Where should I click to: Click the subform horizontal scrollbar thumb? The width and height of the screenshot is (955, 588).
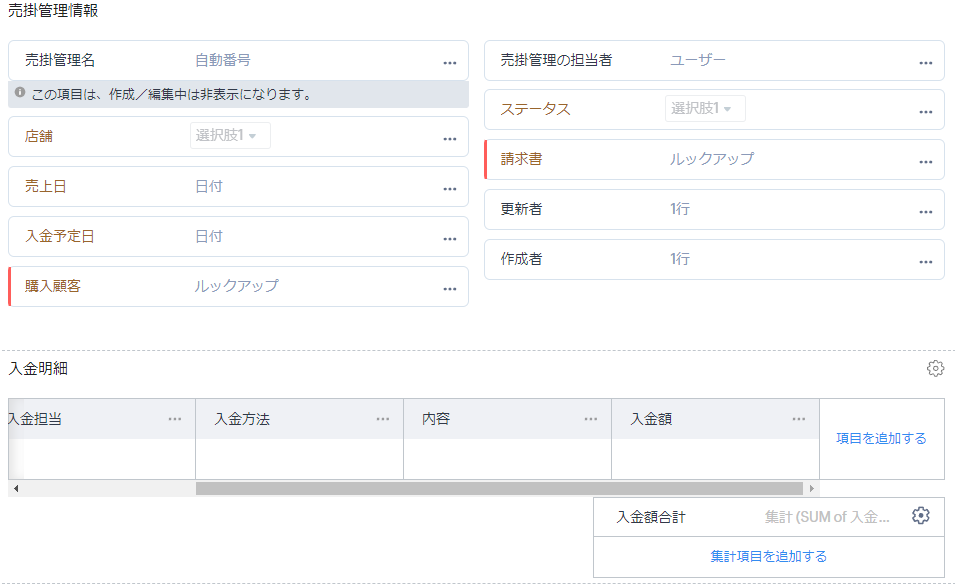[x=499, y=488]
